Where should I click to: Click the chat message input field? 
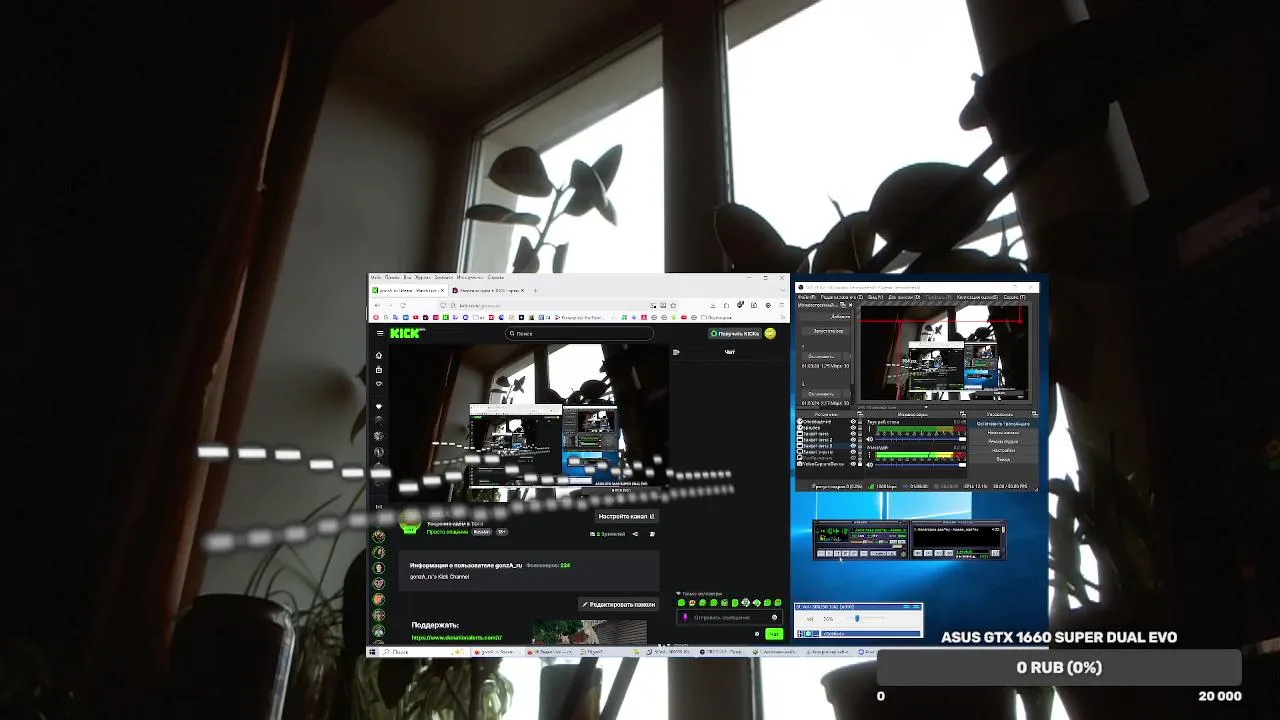(x=729, y=617)
